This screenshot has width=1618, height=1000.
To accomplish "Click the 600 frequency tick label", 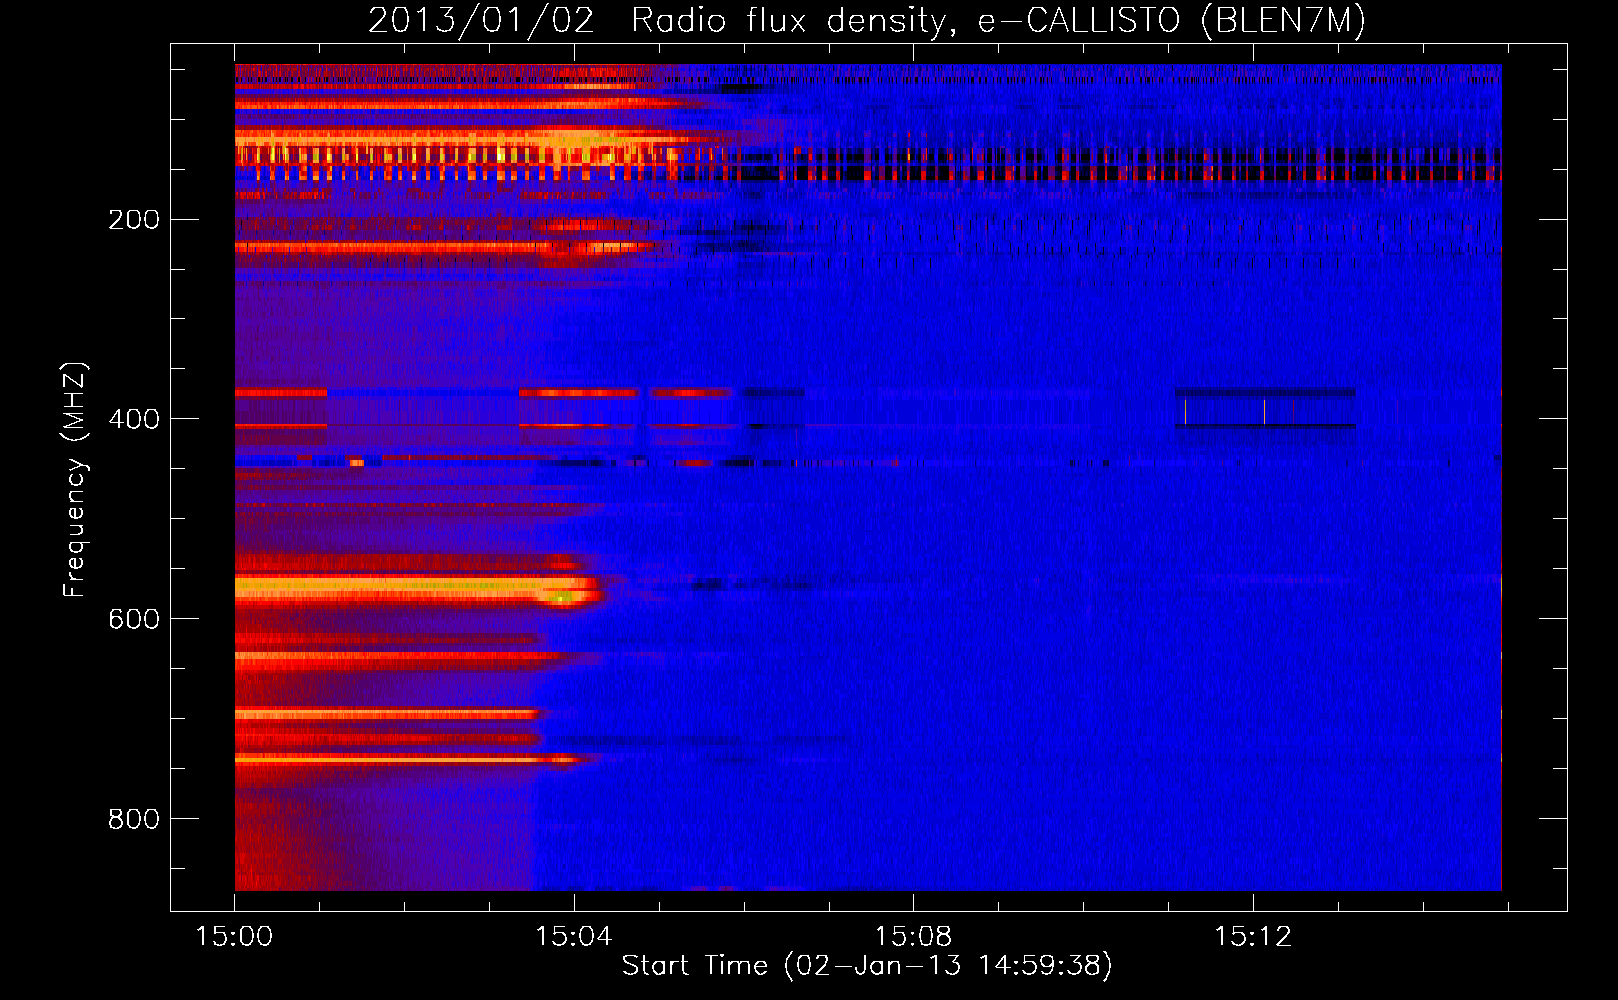I will pos(134,619).
